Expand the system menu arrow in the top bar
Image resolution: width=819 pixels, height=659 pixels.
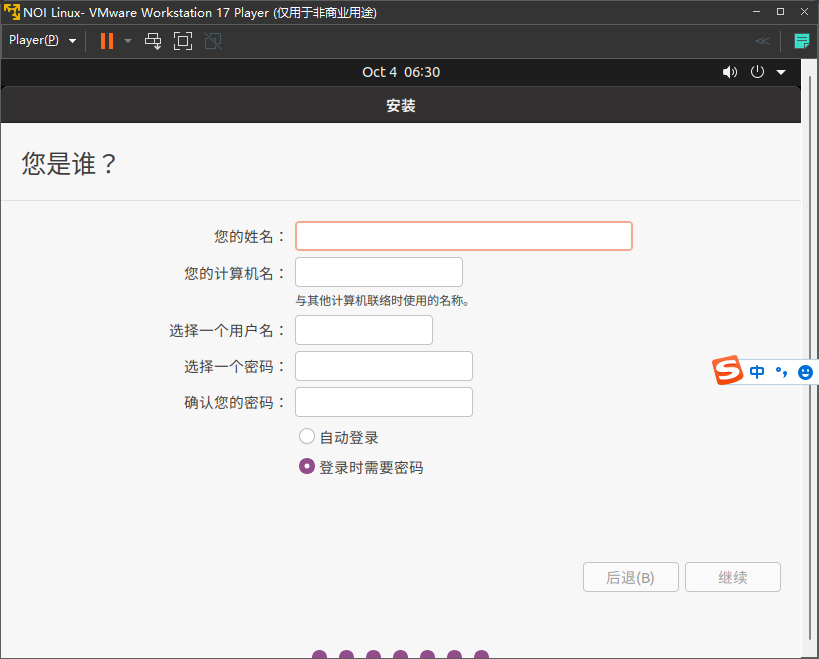[x=781, y=72]
